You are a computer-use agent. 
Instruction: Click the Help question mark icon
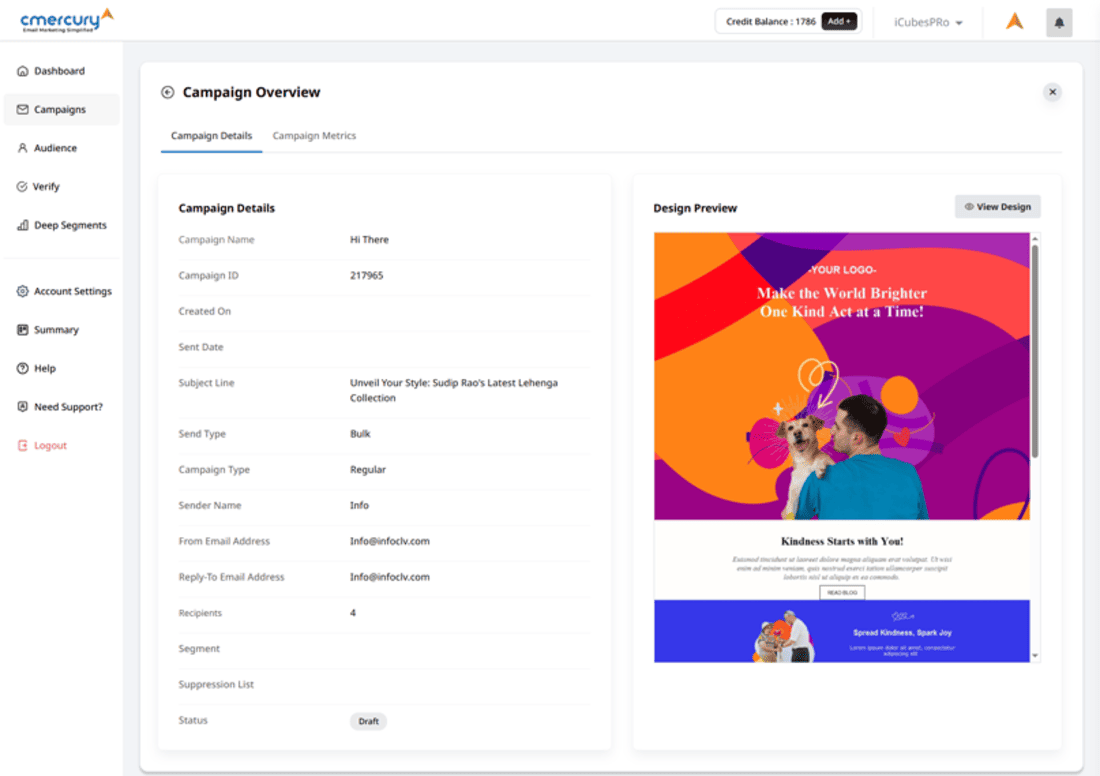pos(23,369)
